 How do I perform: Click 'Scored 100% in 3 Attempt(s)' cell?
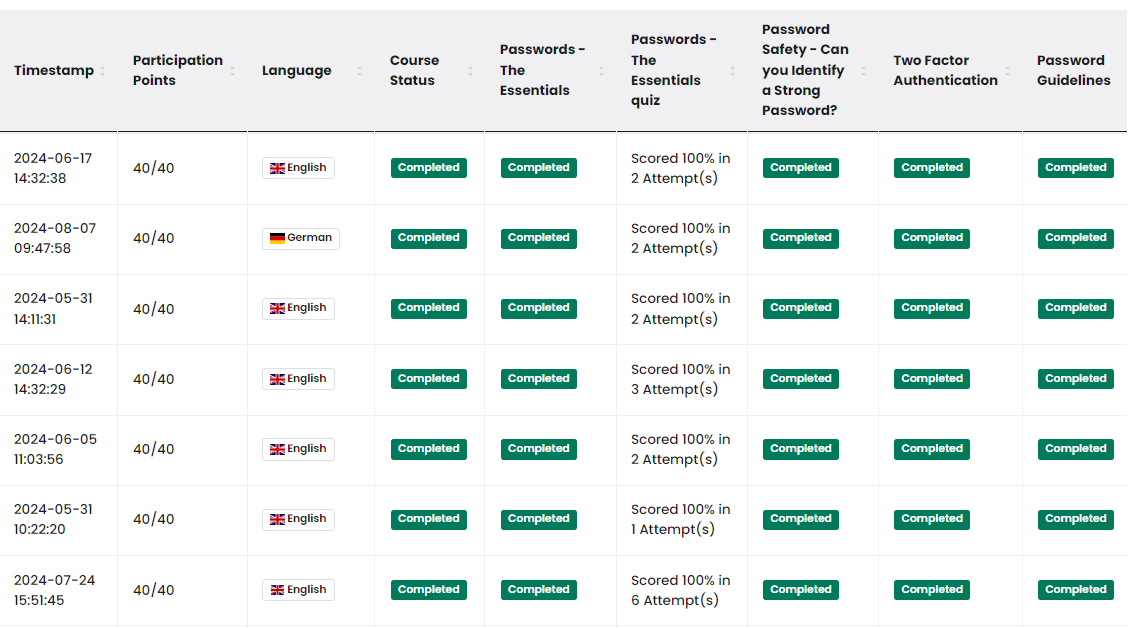(681, 379)
